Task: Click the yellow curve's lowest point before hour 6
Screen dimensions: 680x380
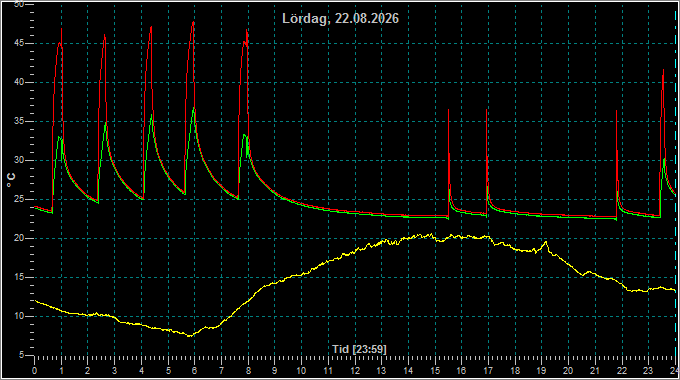Action: click(189, 336)
